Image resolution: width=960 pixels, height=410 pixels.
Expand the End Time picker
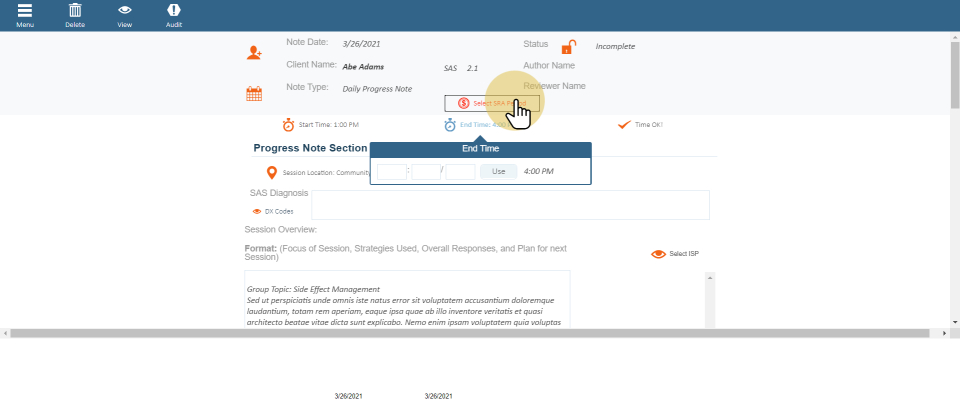451,125
